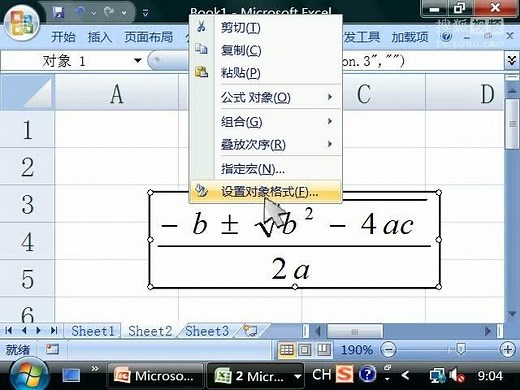Choose 粘贴(P) from context menu
This screenshot has width=520, height=390.
(x=266, y=72)
